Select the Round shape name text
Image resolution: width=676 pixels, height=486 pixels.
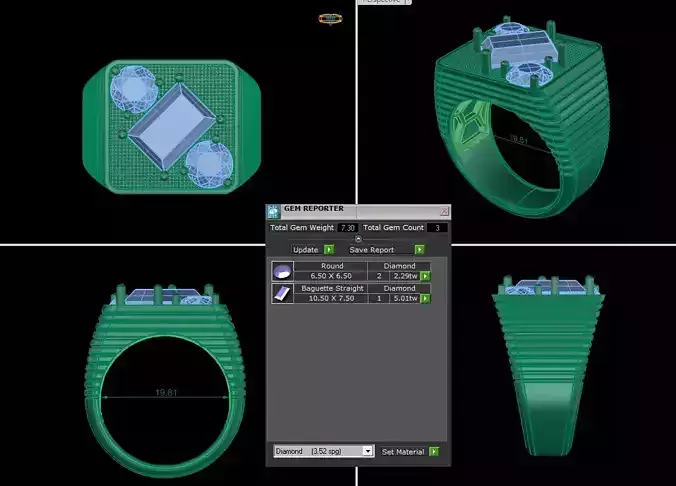coord(332,266)
